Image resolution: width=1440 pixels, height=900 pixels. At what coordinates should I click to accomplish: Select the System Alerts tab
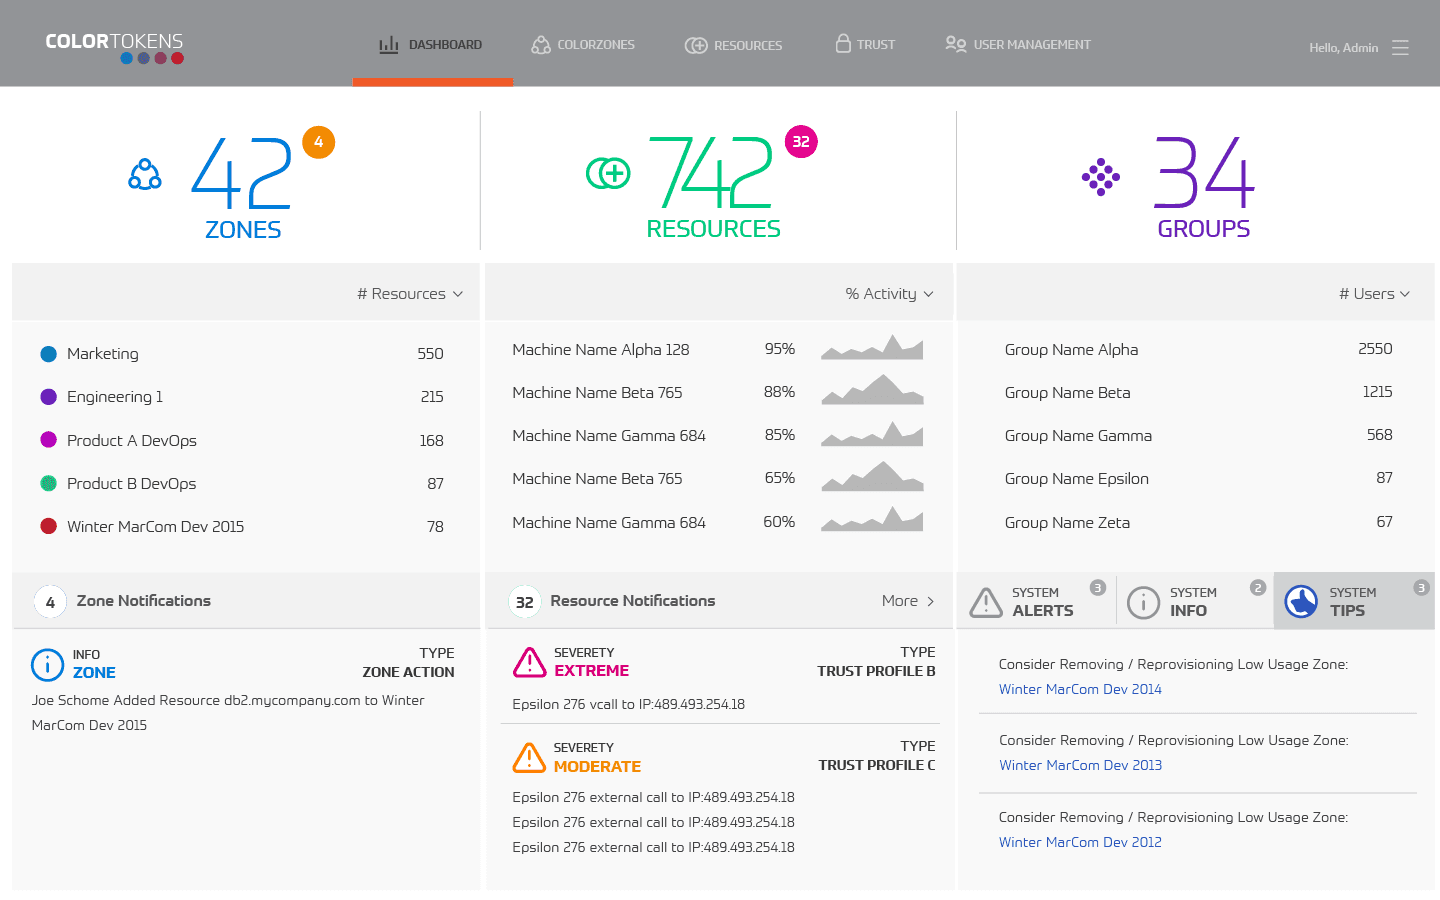tap(1035, 602)
